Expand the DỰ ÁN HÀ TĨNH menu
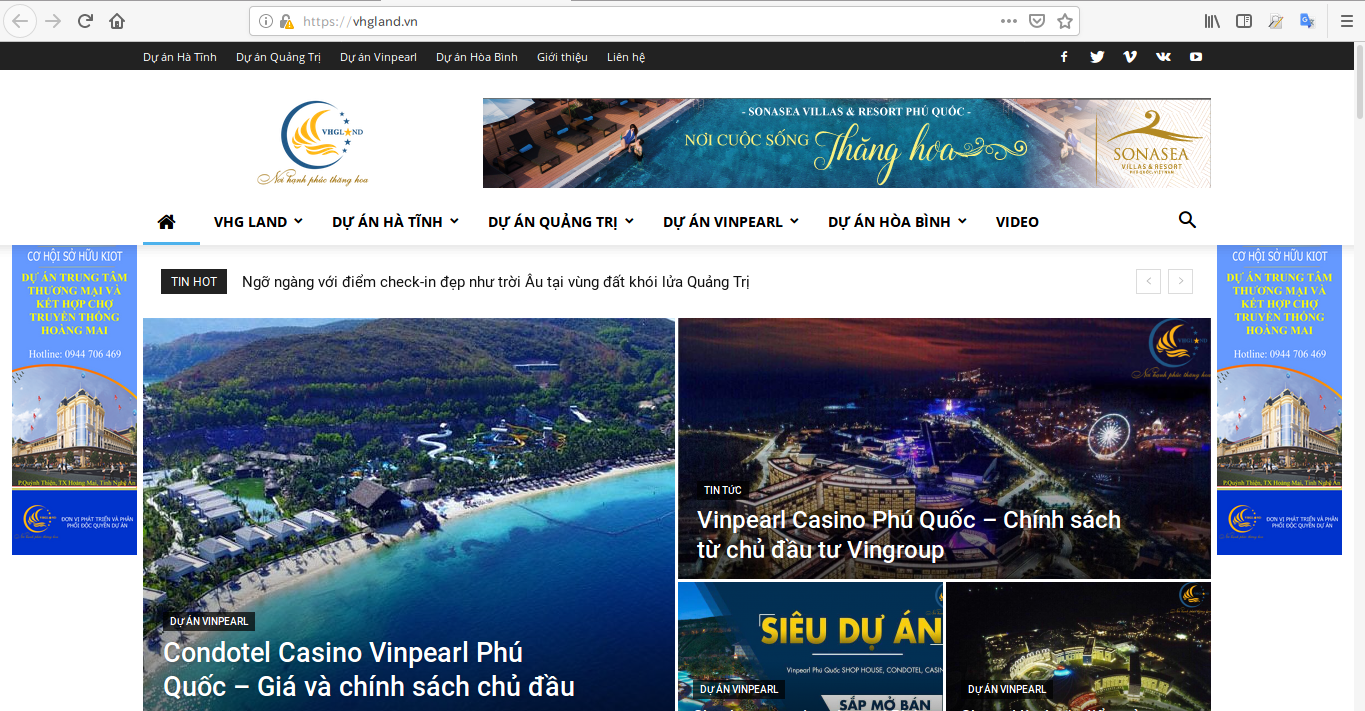Screen dimensions: 1365x711 coord(395,222)
